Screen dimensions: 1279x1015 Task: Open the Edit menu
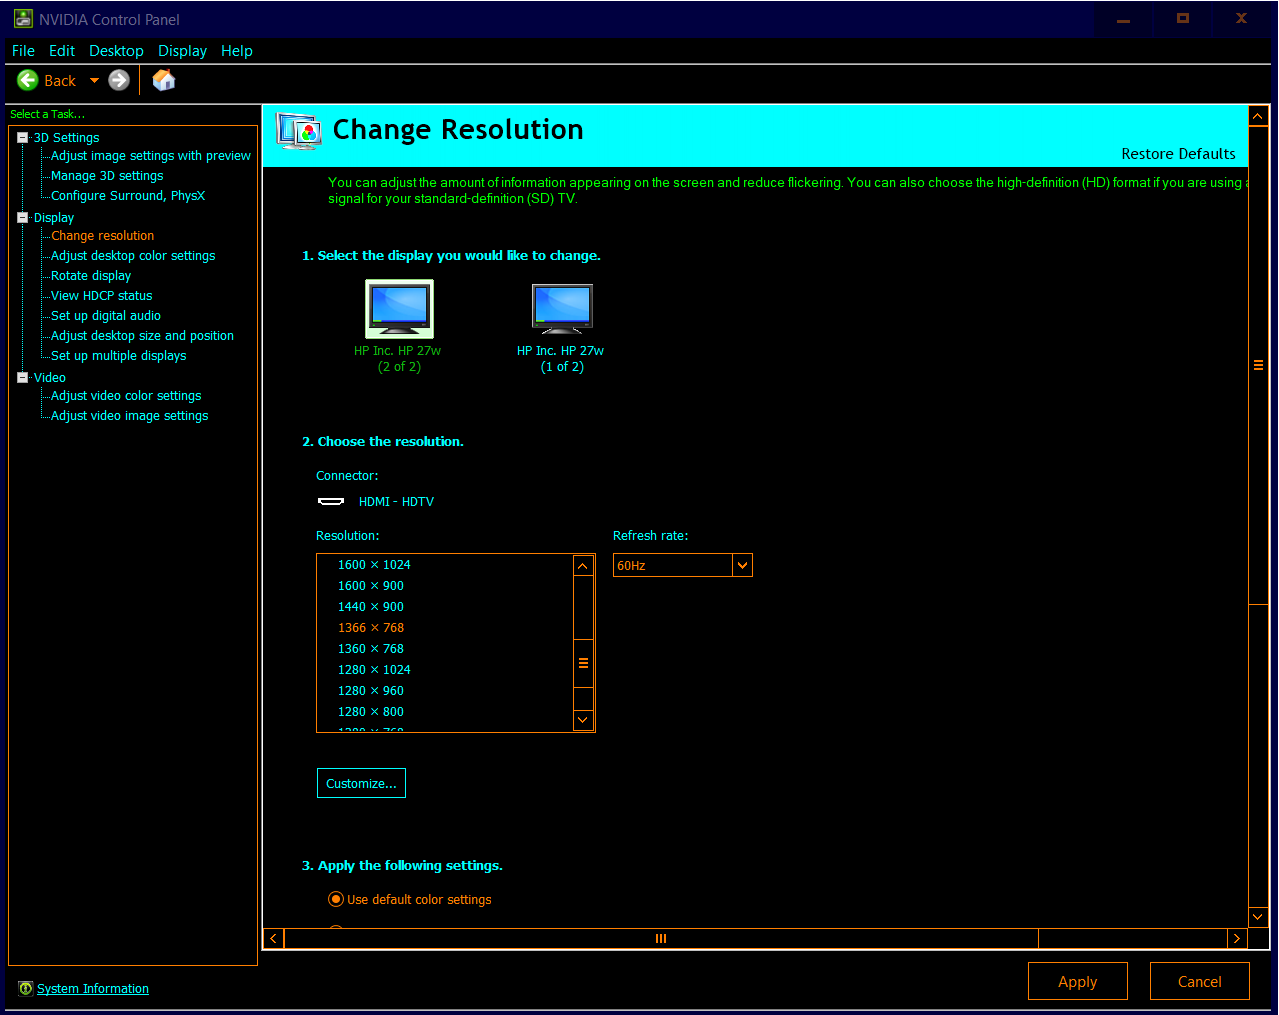[x=62, y=51]
